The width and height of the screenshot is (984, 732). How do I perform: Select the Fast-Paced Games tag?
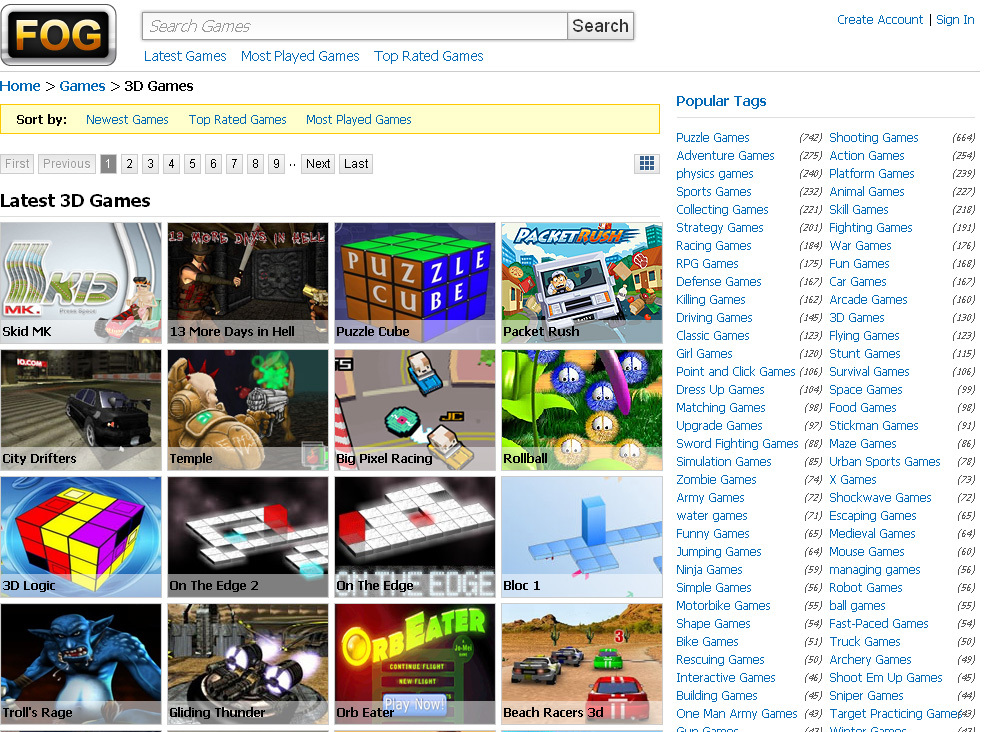pyautogui.click(x=878, y=624)
